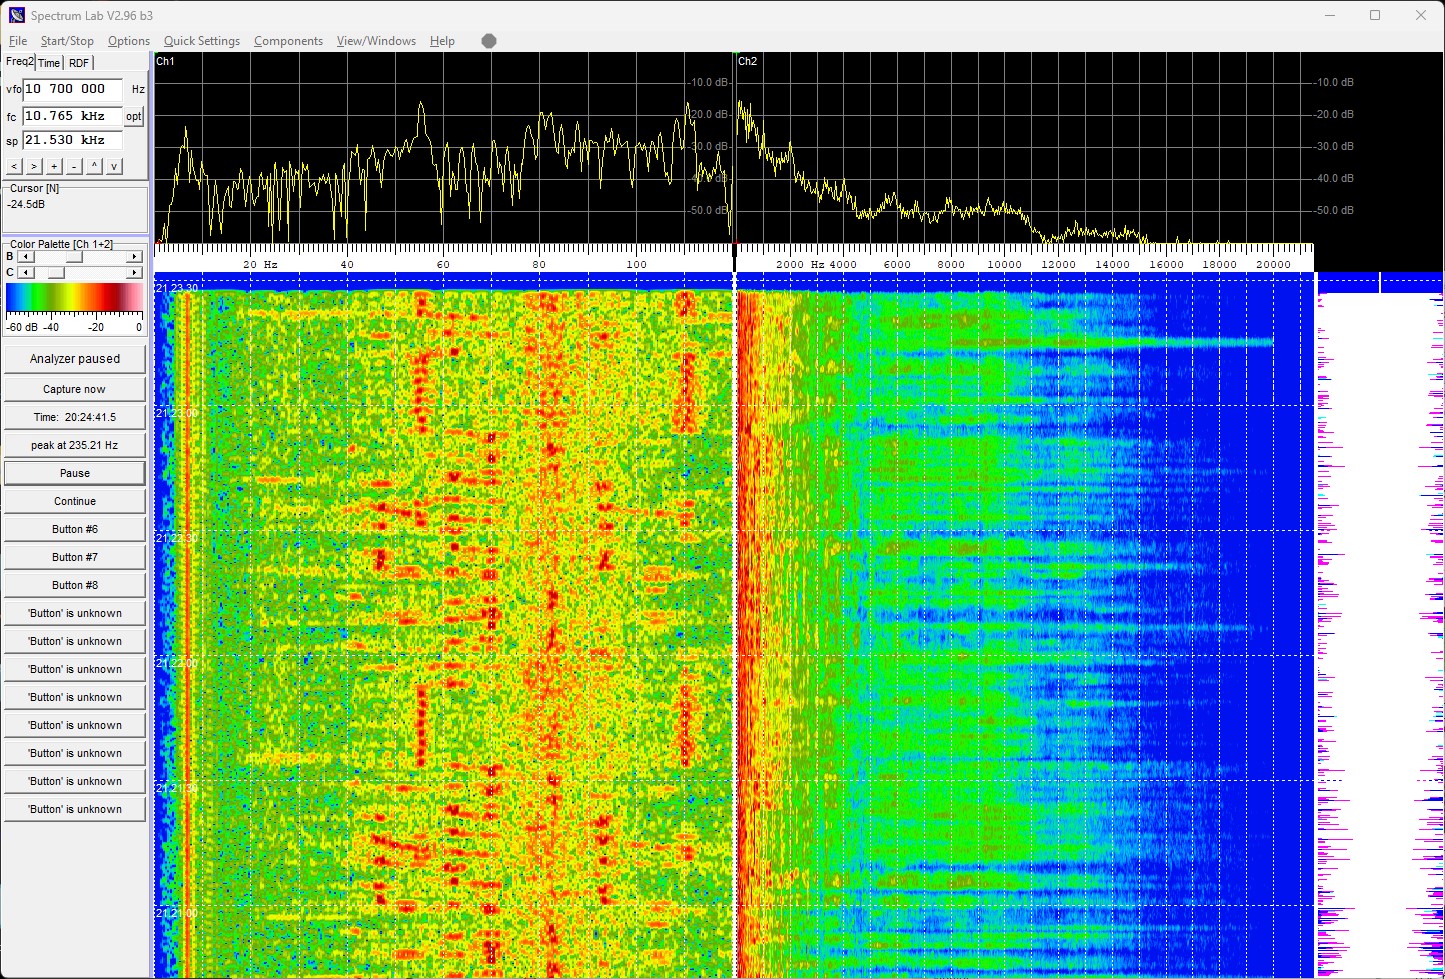Open the Components menu
This screenshot has height=979, width=1445.
tap(288, 41)
